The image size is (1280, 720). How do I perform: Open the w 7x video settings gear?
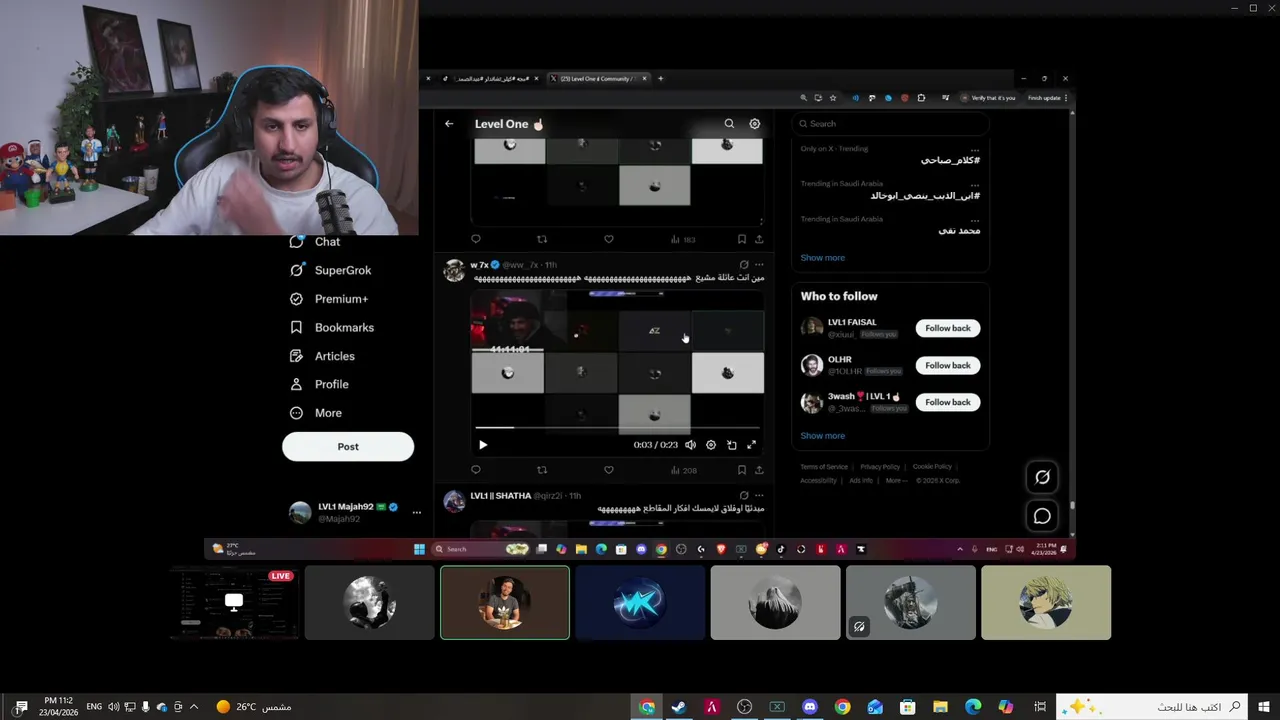(711, 445)
